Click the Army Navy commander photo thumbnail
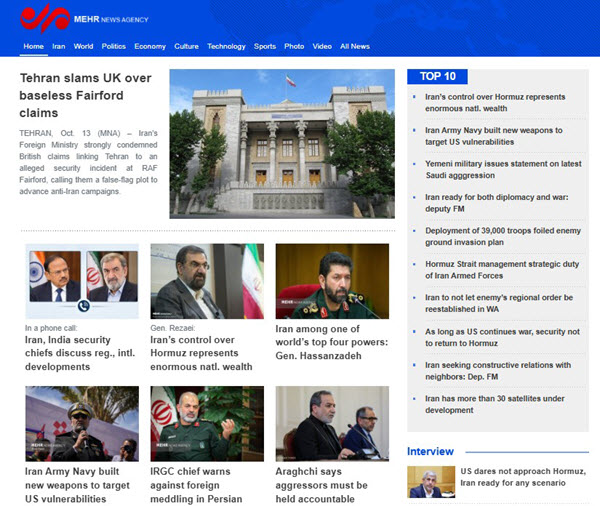Image resolution: width=600 pixels, height=506 pixels. pos(82,424)
